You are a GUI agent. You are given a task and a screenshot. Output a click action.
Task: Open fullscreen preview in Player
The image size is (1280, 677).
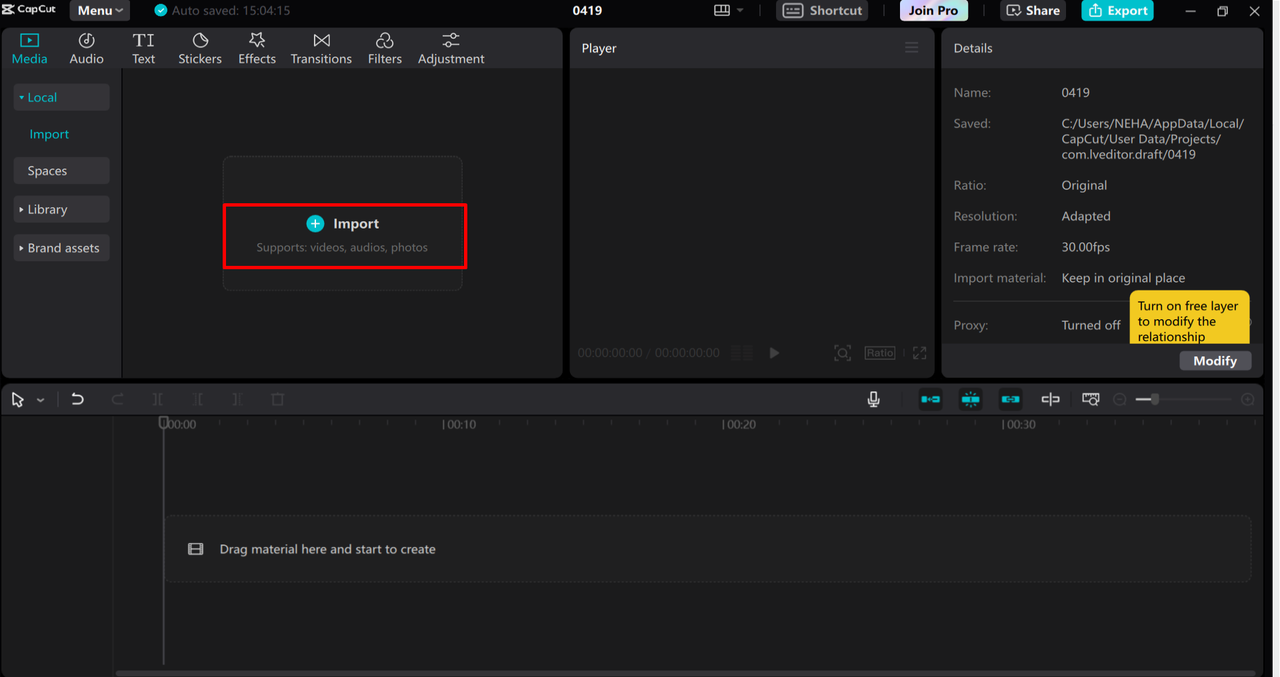919,353
